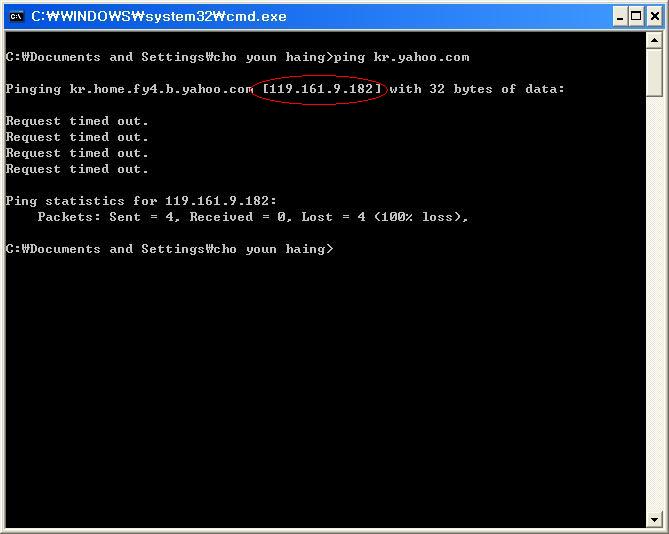Click the 'Ping statistics for 119.161.9.182:' line

coord(141,201)
